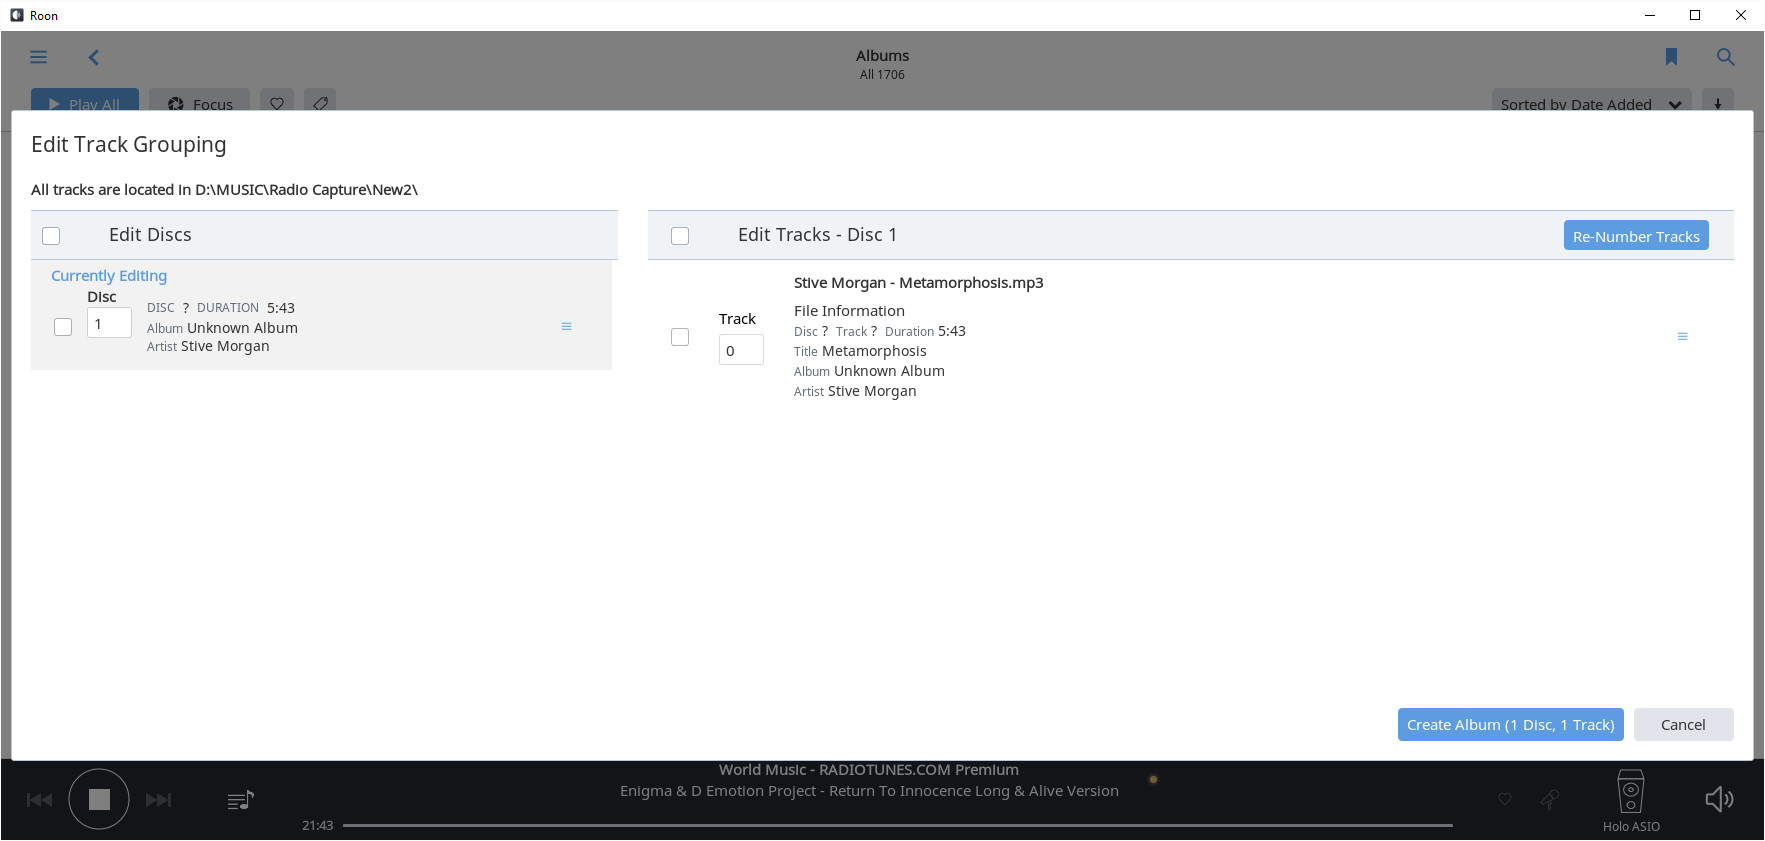Screen dimensions: 1765x841
Task: Click the Play All button
Action: pos(85,103)
